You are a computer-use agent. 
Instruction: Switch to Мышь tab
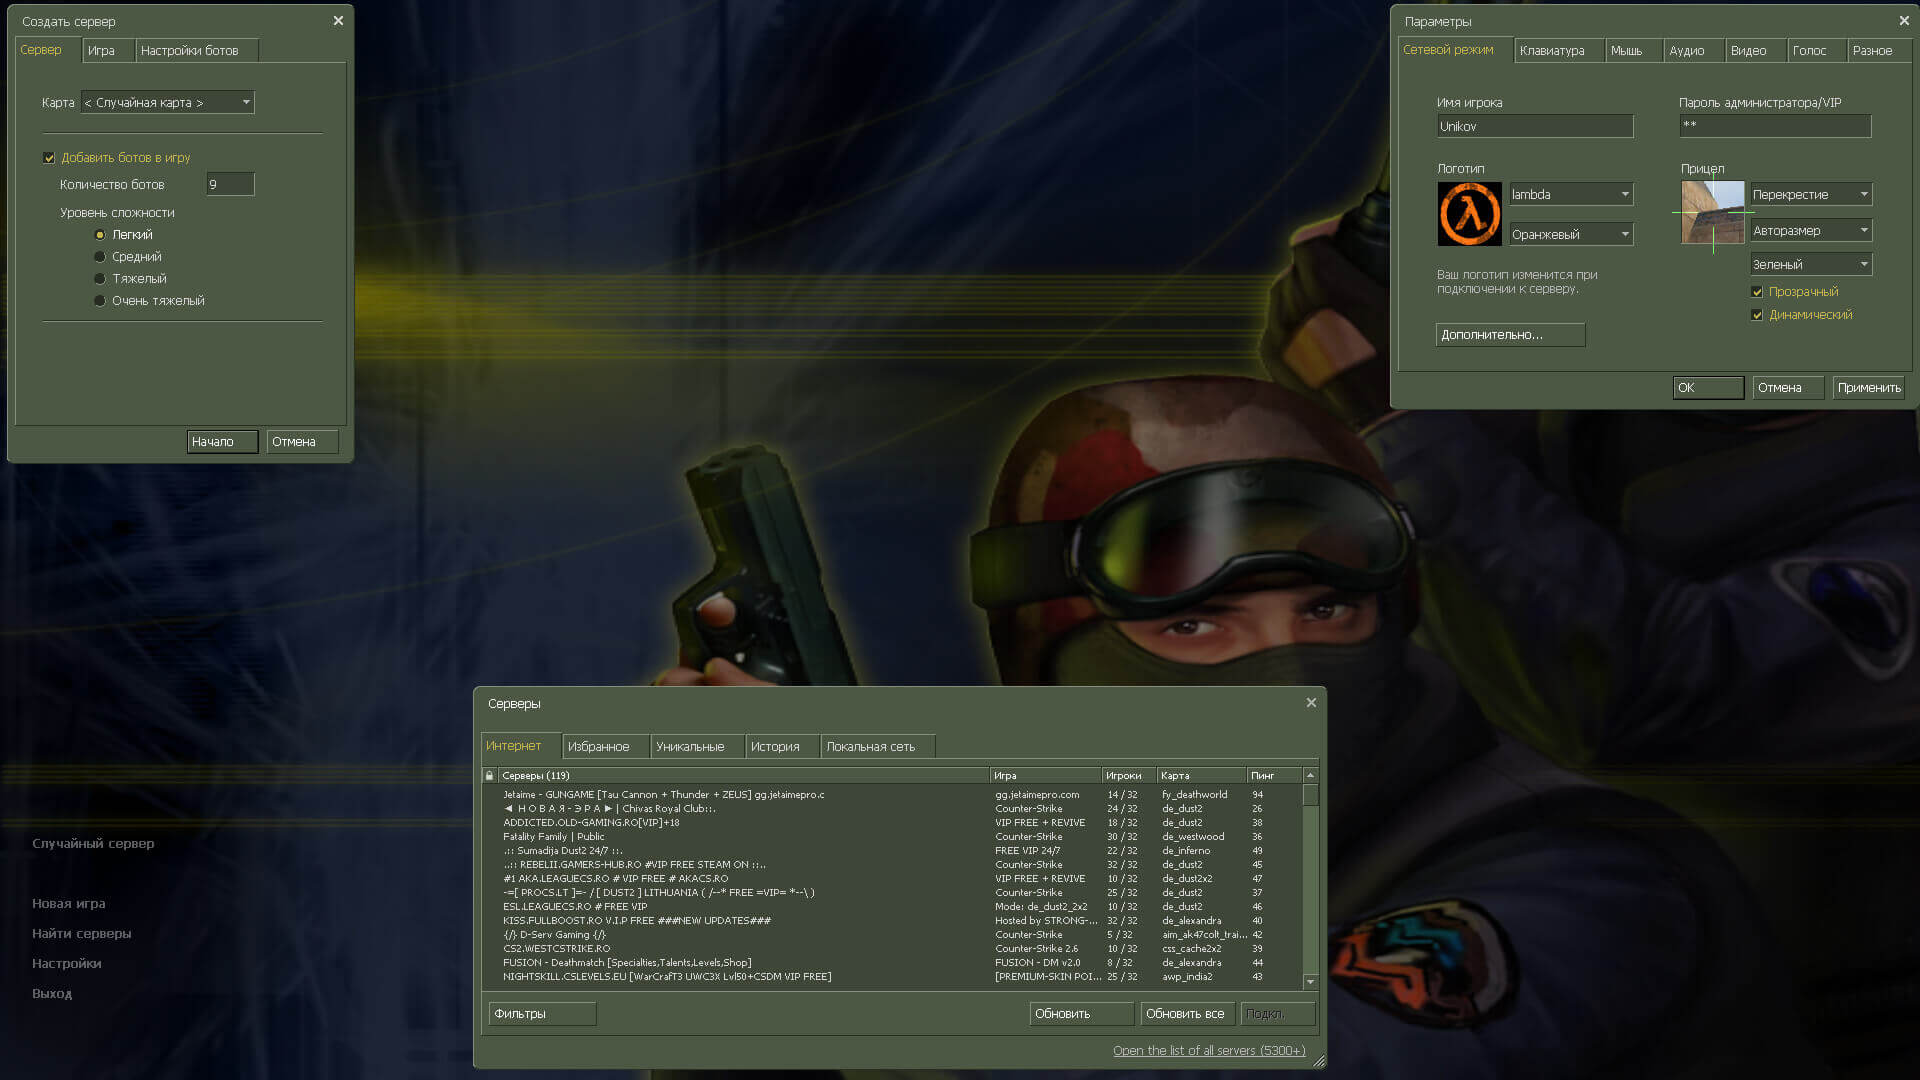pos(1634,50)
